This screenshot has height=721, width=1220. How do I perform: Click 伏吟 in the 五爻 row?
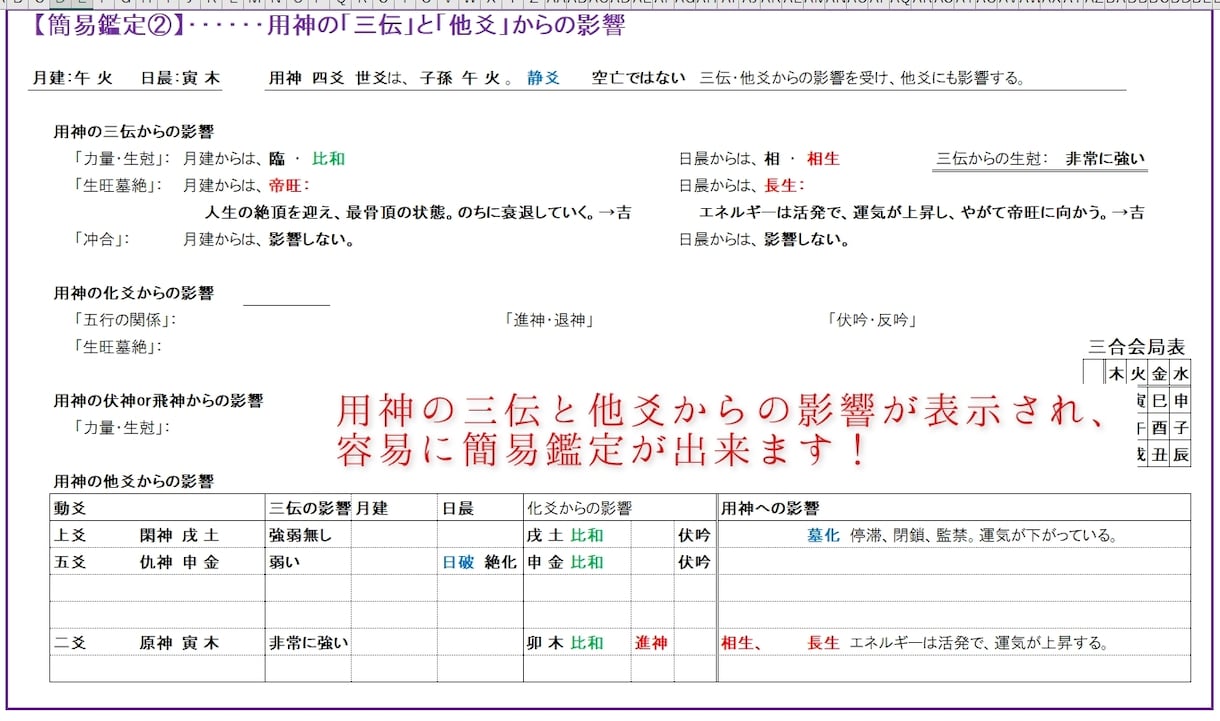[x=694, y=562]
